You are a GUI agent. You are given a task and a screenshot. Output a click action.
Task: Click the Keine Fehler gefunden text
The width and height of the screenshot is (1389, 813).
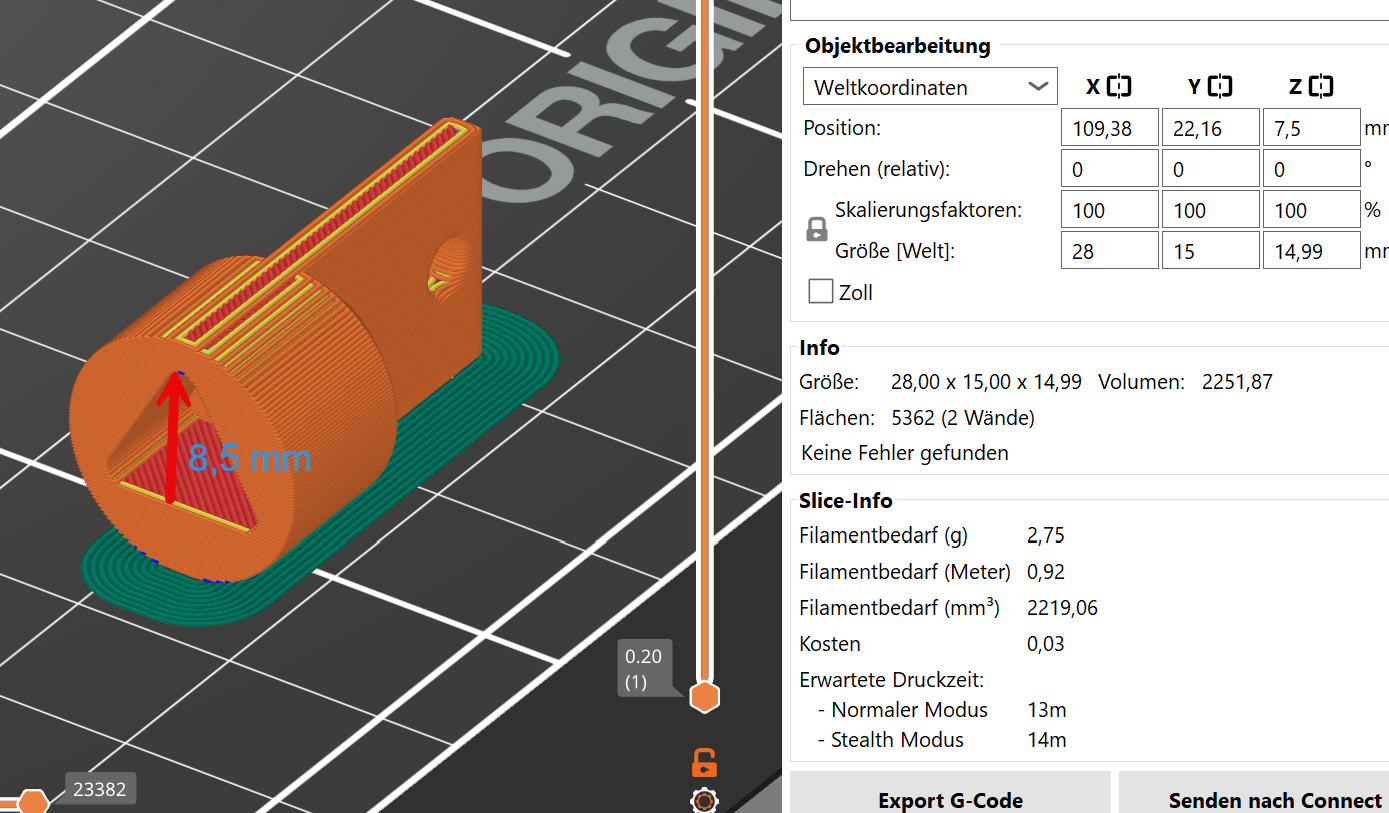coord(905,453)
